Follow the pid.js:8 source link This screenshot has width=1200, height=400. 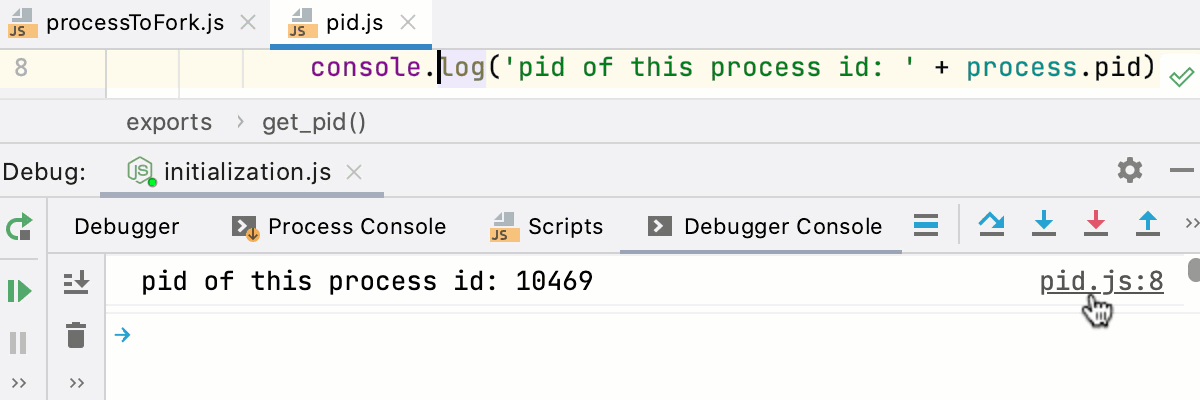point(1101,282)
